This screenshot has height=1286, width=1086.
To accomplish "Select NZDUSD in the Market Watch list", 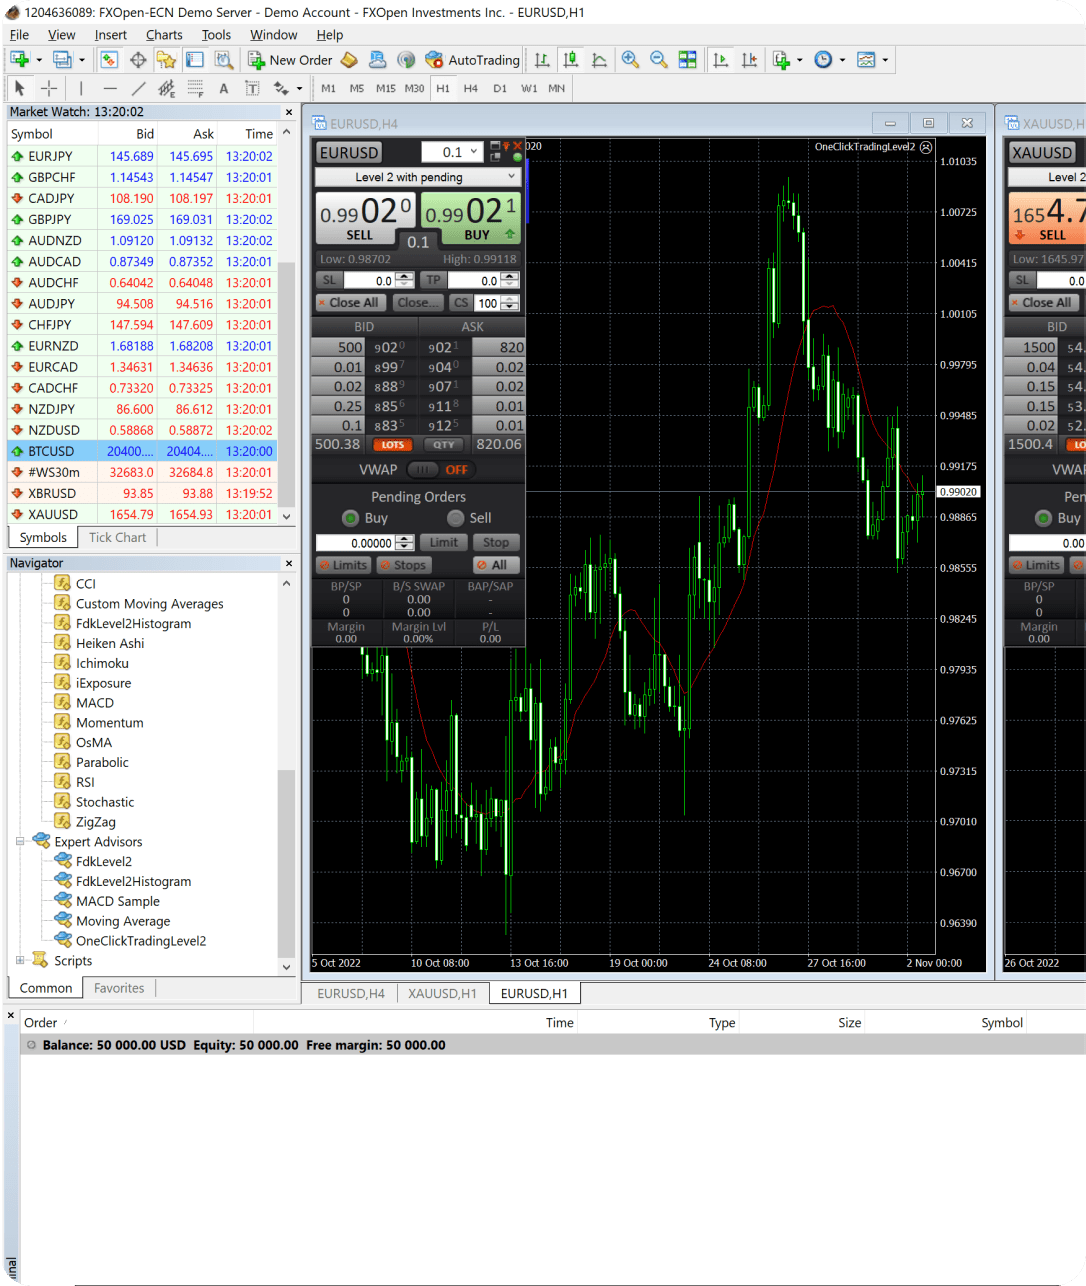I will pos(54,429).
